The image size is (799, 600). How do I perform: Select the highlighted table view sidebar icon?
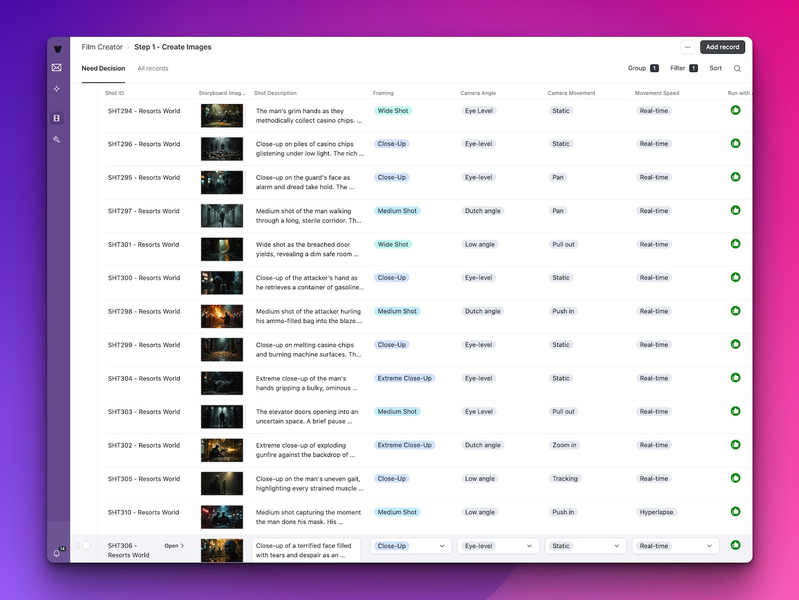[57, 118]
